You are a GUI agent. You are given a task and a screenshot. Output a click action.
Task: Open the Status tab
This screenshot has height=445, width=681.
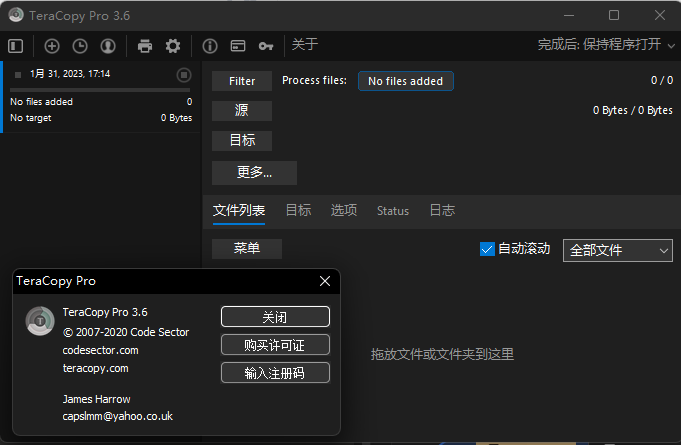pos(393,211)
